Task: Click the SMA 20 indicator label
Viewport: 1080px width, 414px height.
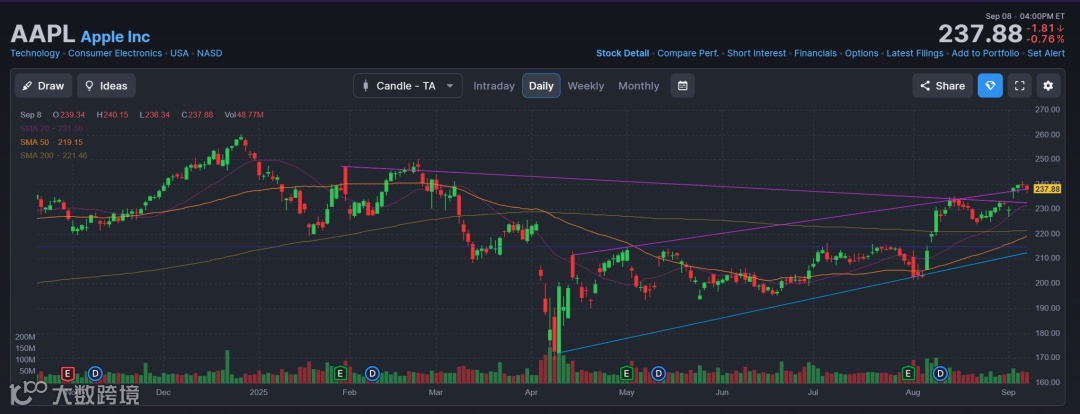Action: click(x=52, y=128)
